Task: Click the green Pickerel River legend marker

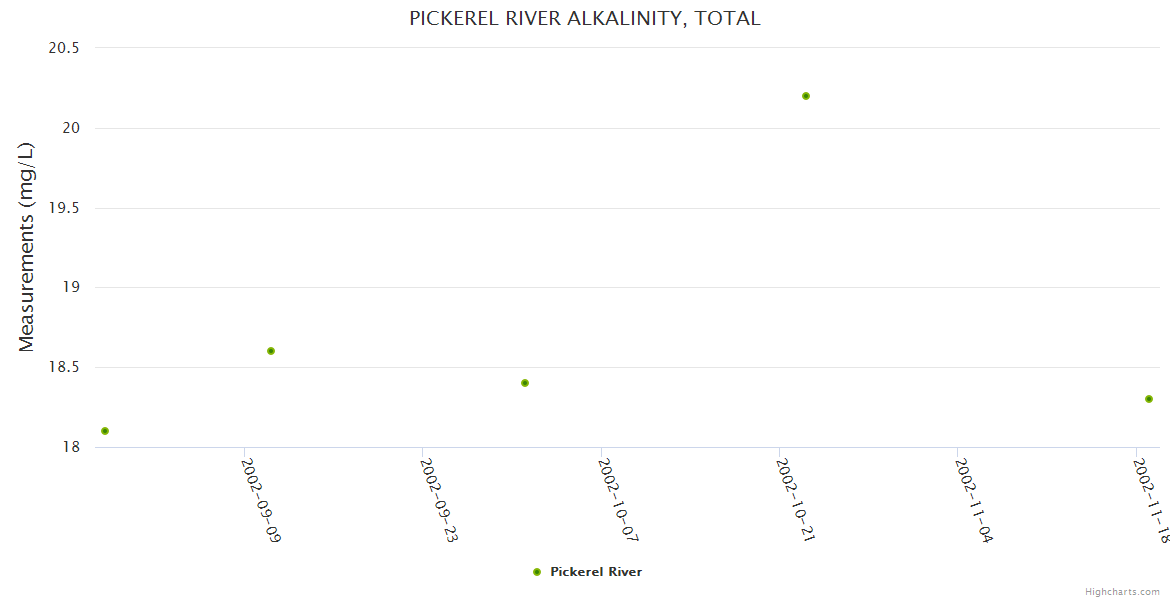Action: coord(537,572)
